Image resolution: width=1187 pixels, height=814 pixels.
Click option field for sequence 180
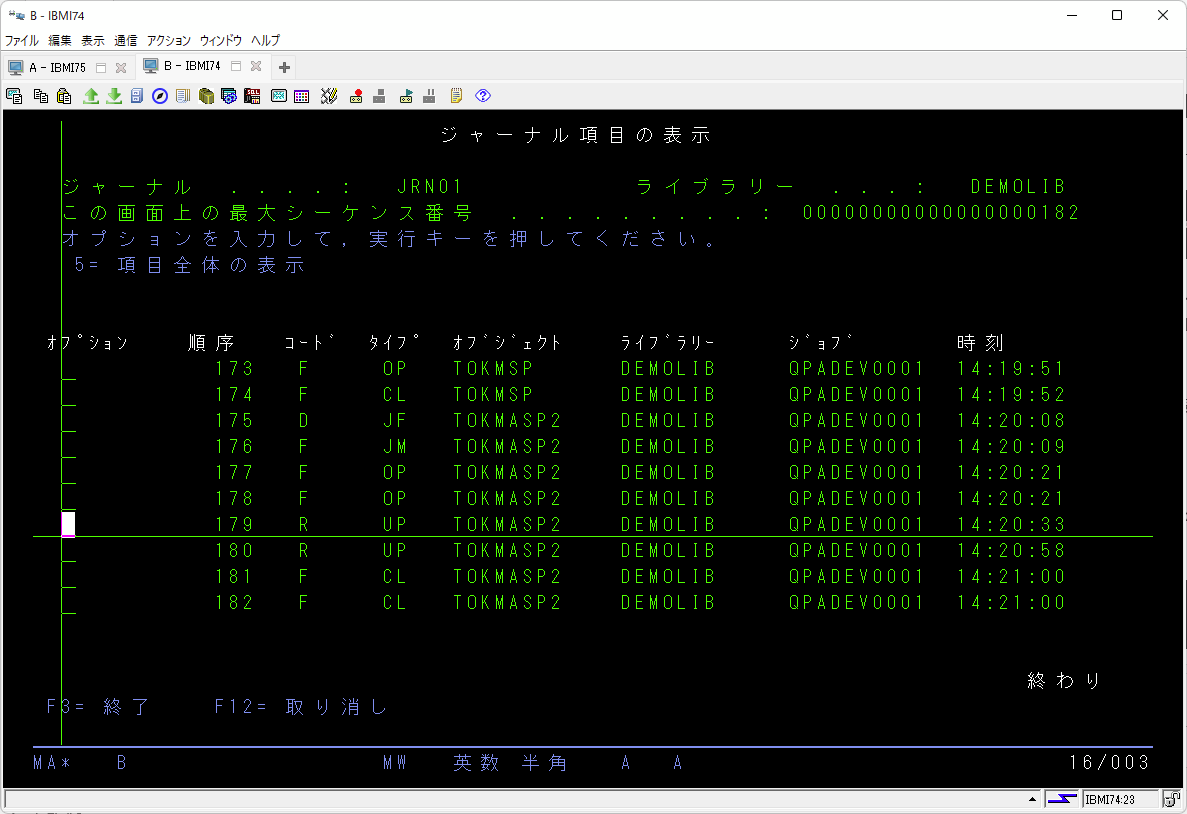pyautogui.click(x=68, y=550)
